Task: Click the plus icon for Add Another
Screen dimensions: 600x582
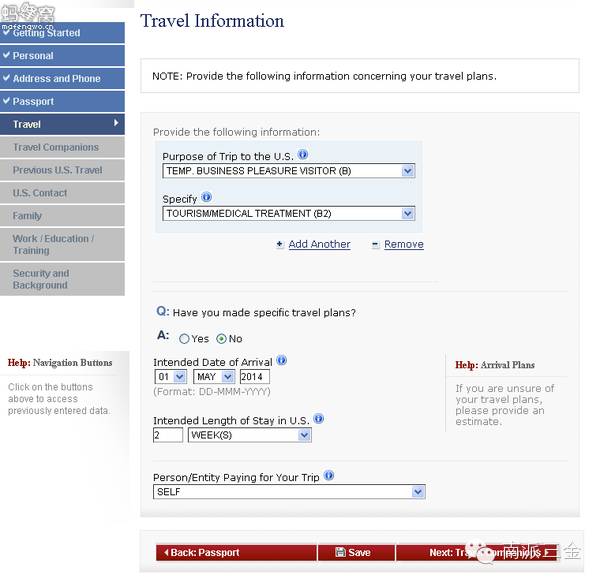Action: pos(280,244)
